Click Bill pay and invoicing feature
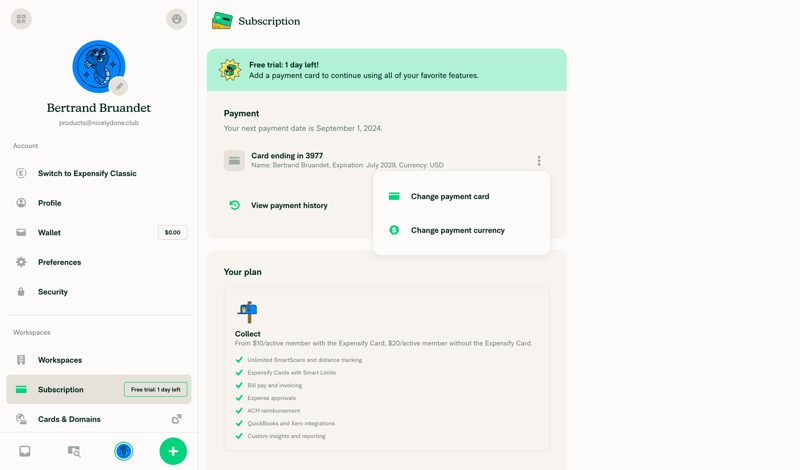The height and width of the screenshot is (470, 800). pos(274,385)
